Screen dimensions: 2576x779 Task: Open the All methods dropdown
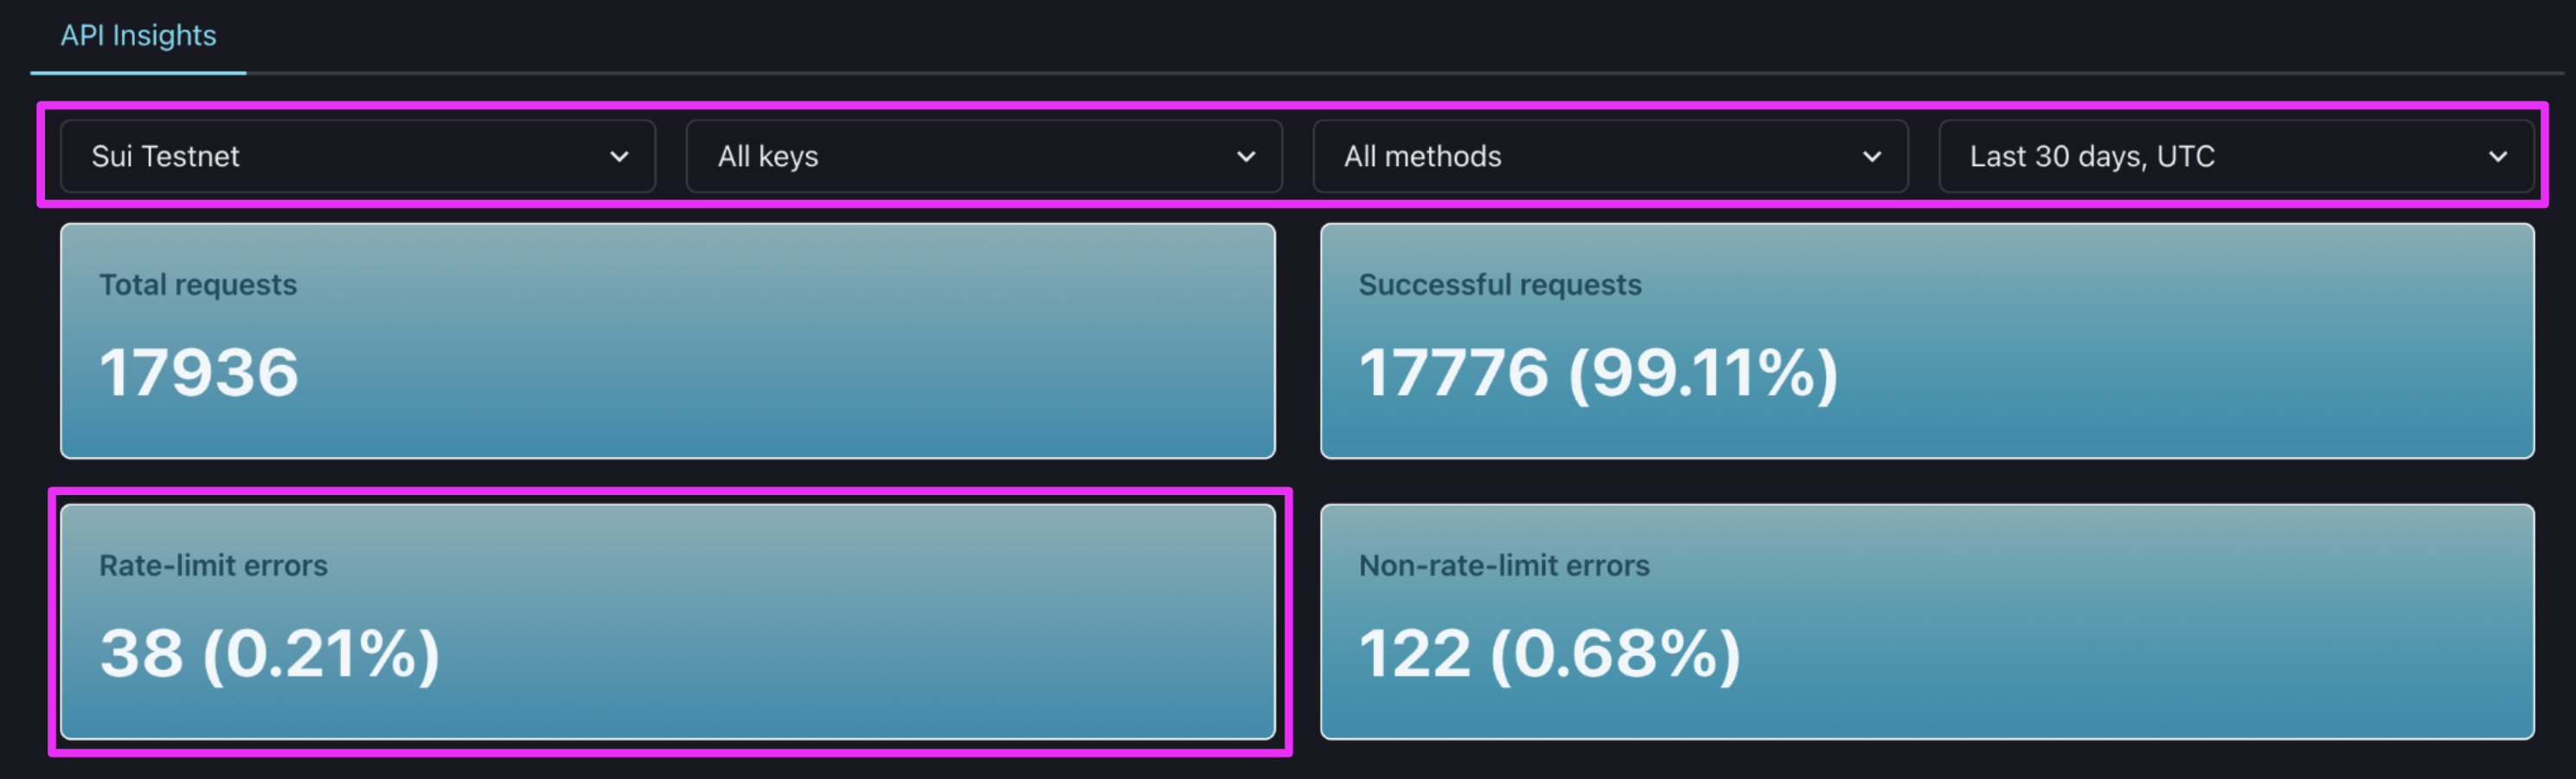click(1610, 156)
